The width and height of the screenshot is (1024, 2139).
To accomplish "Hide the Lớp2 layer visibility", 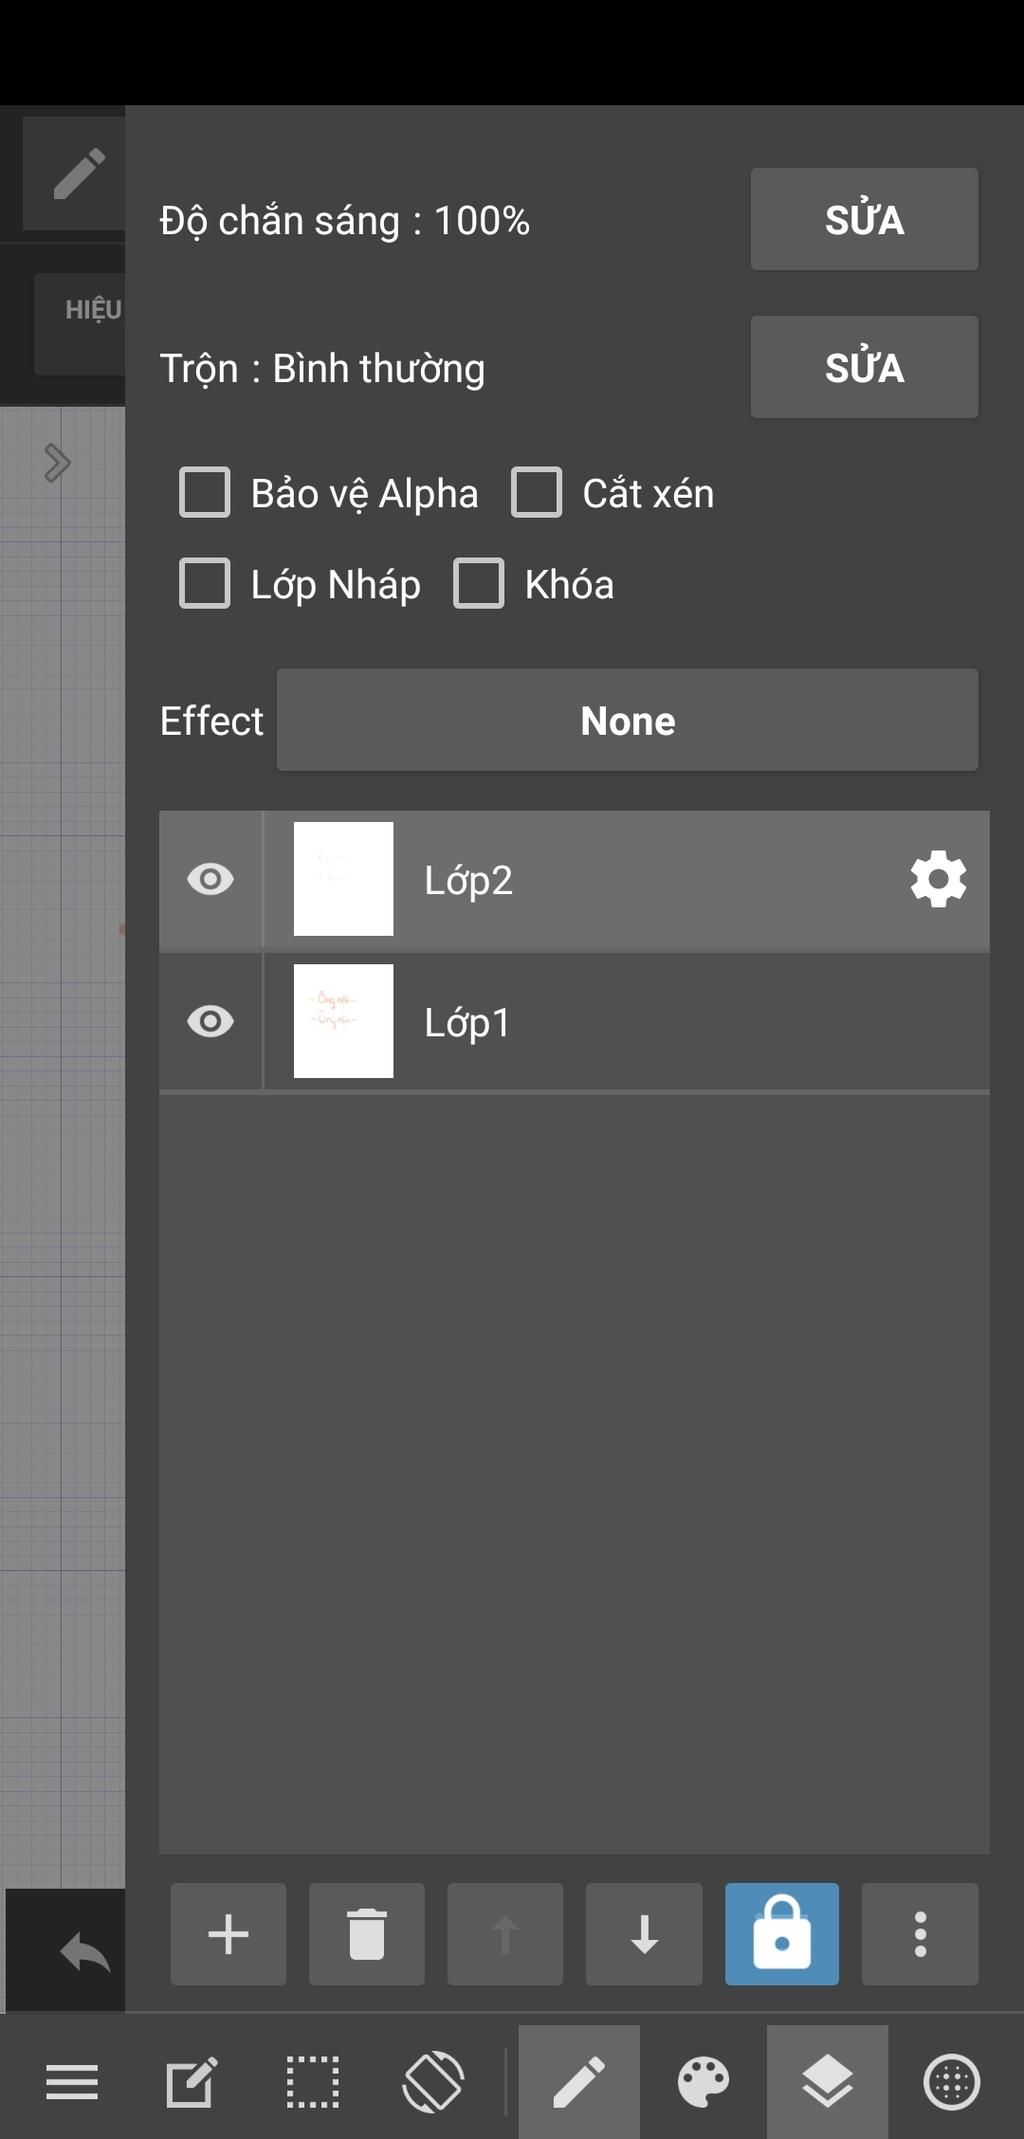I will point(210,879).
